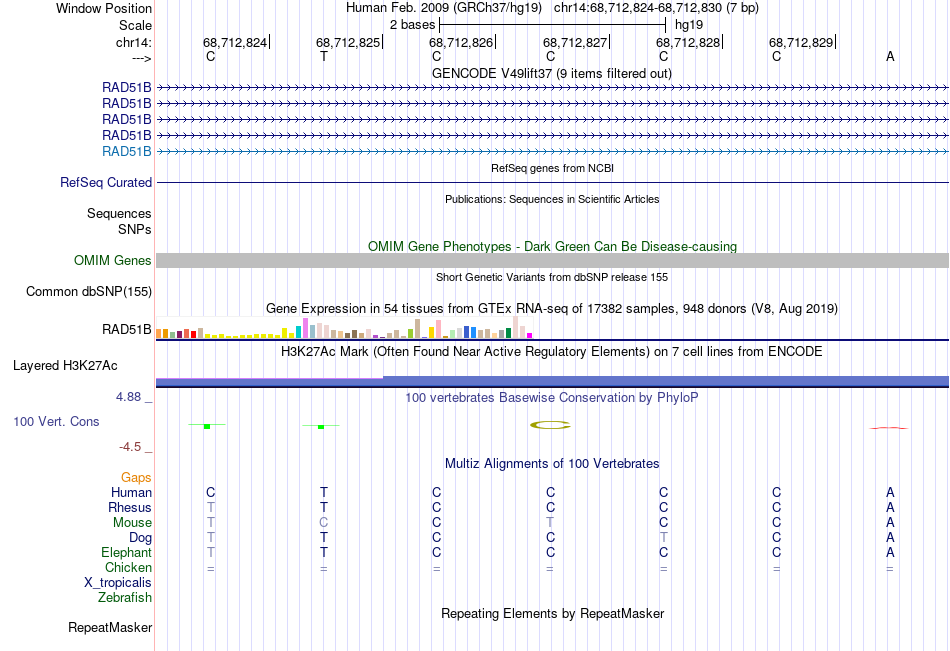The height and width of the screenshot is (651, 950).
Task: Open OMIM Gene Phenotypes track title
Action: click(x=553, y=246)
